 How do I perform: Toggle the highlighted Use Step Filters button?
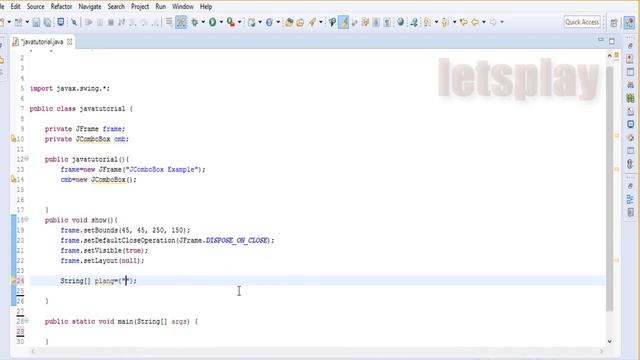(x=181, y=22)
